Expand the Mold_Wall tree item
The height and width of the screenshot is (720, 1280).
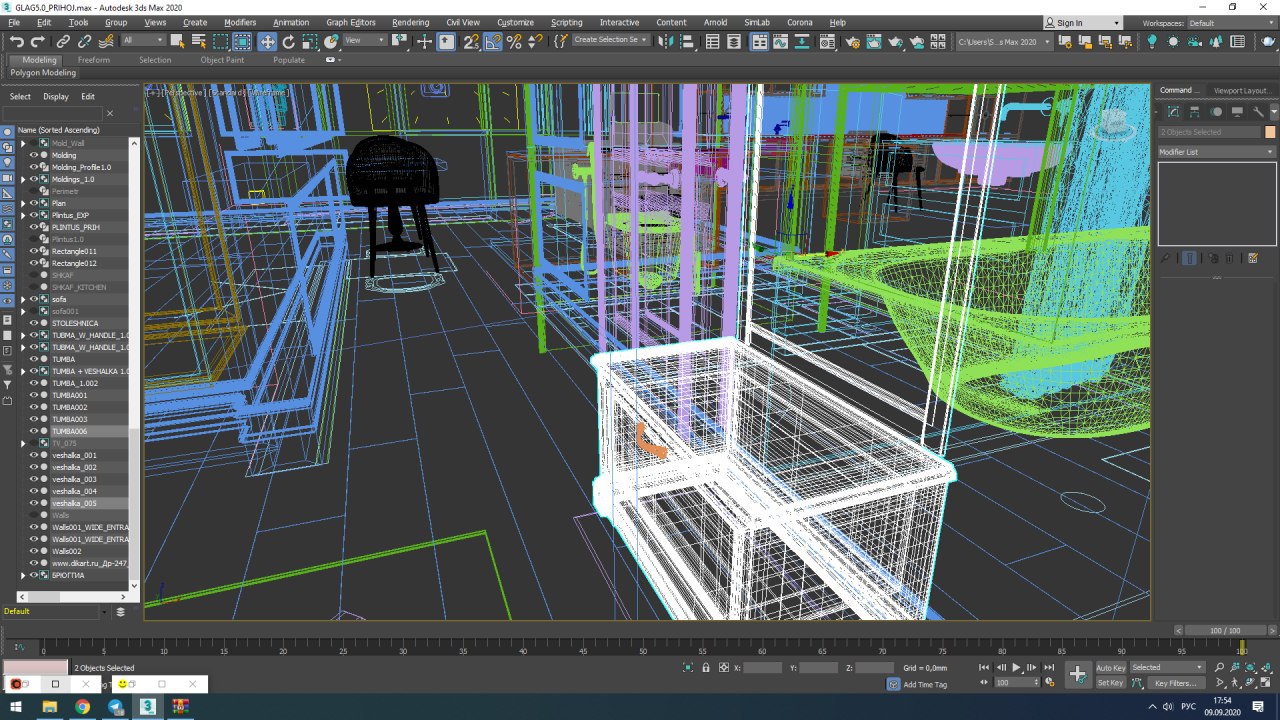point(23,143)
